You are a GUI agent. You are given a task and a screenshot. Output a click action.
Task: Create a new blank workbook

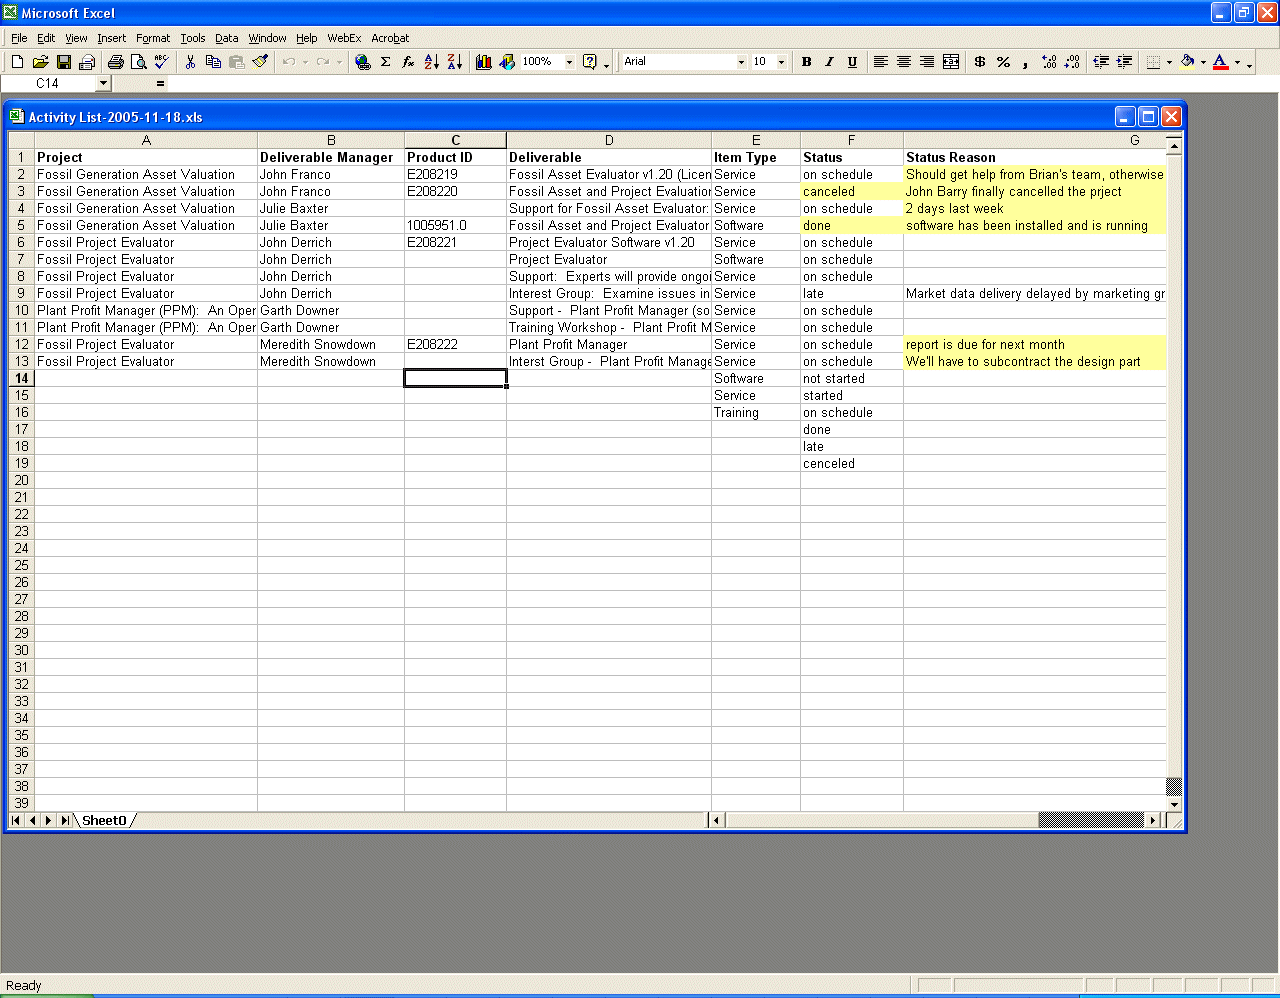point(17,62)
